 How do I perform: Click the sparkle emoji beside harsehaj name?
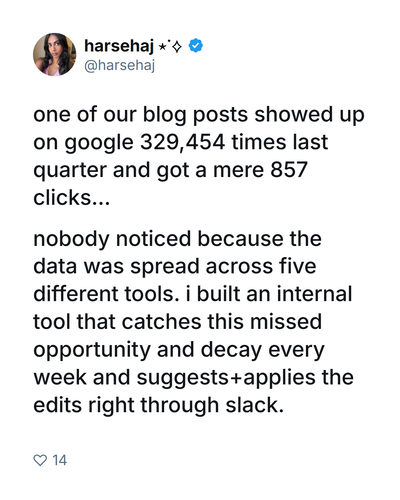coord(170,46)
